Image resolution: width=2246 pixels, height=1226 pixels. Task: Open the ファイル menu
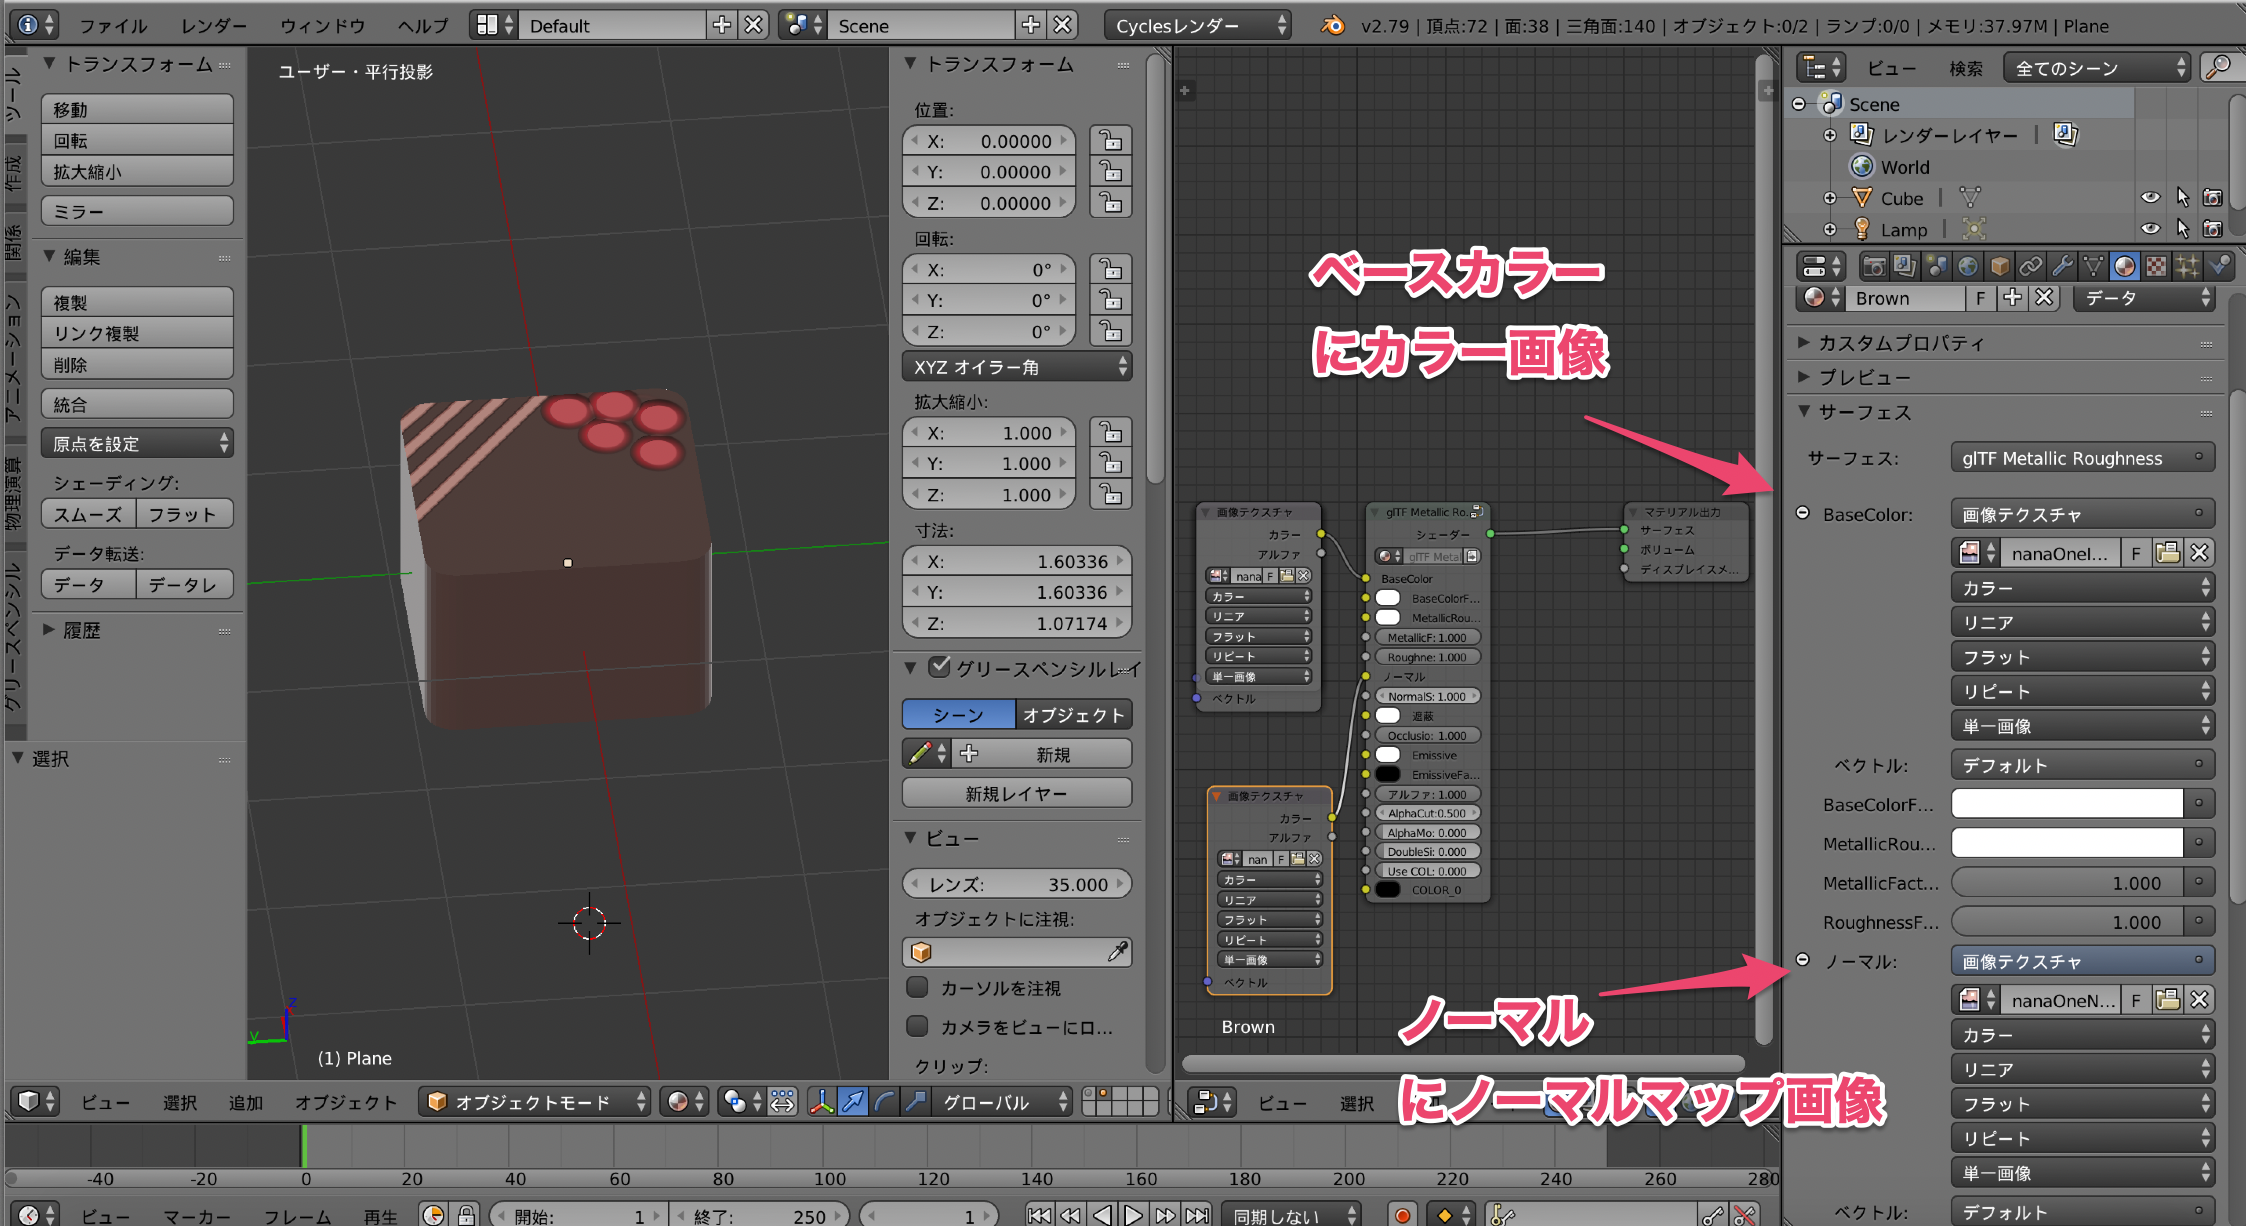tap(113, 26)
